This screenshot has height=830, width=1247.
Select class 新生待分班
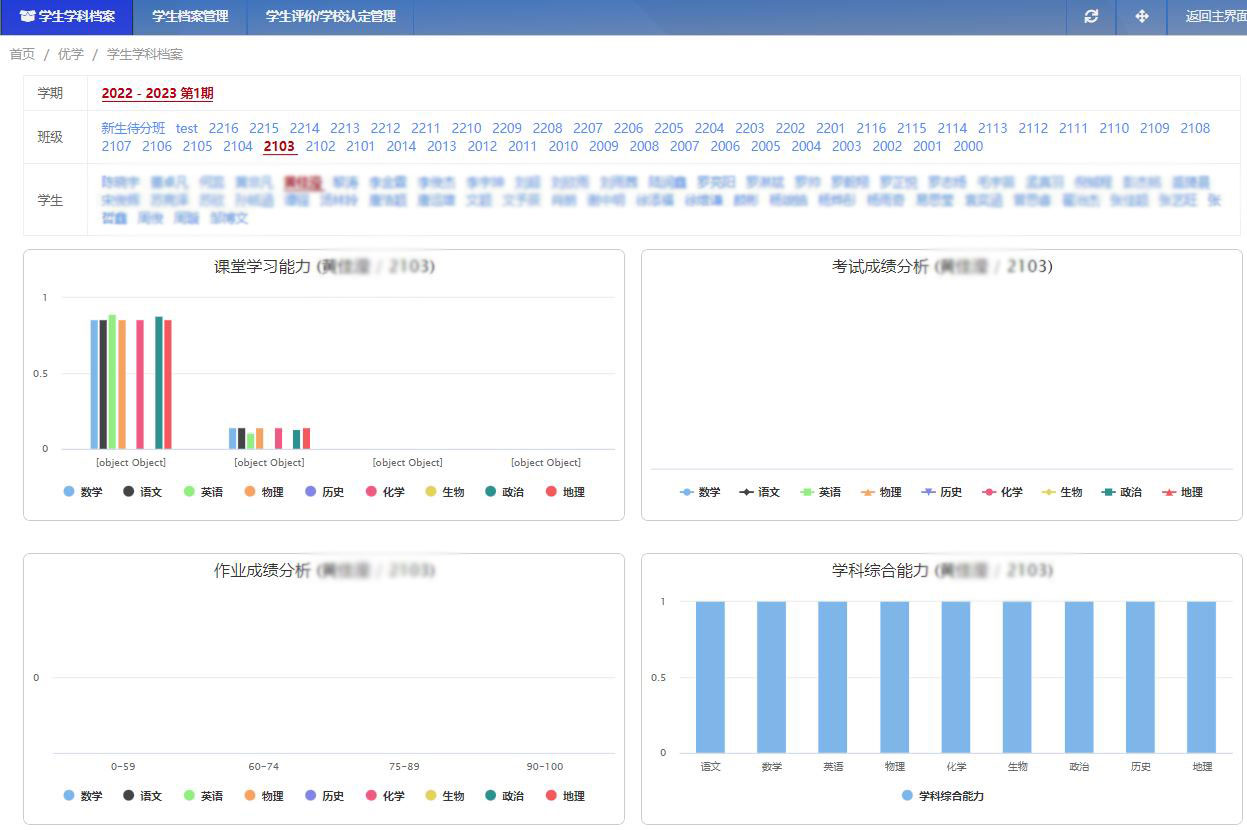(x=133, y=128)
